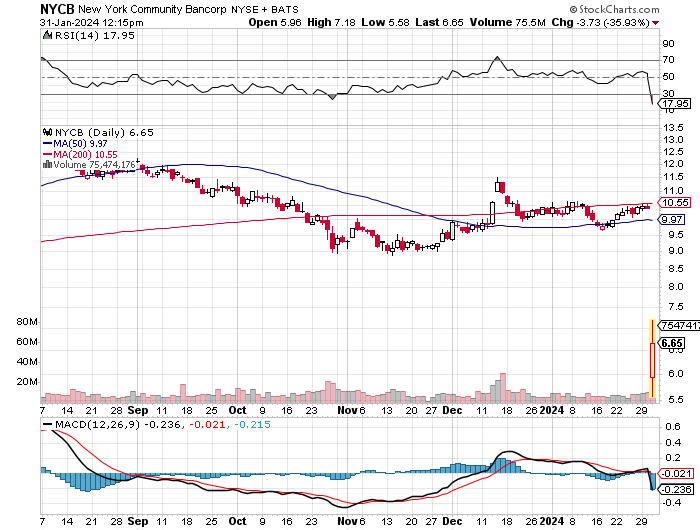Click the RSI(14) 17.95 legend label
Viewport: 700px width, 530px height.
[95, 35]
